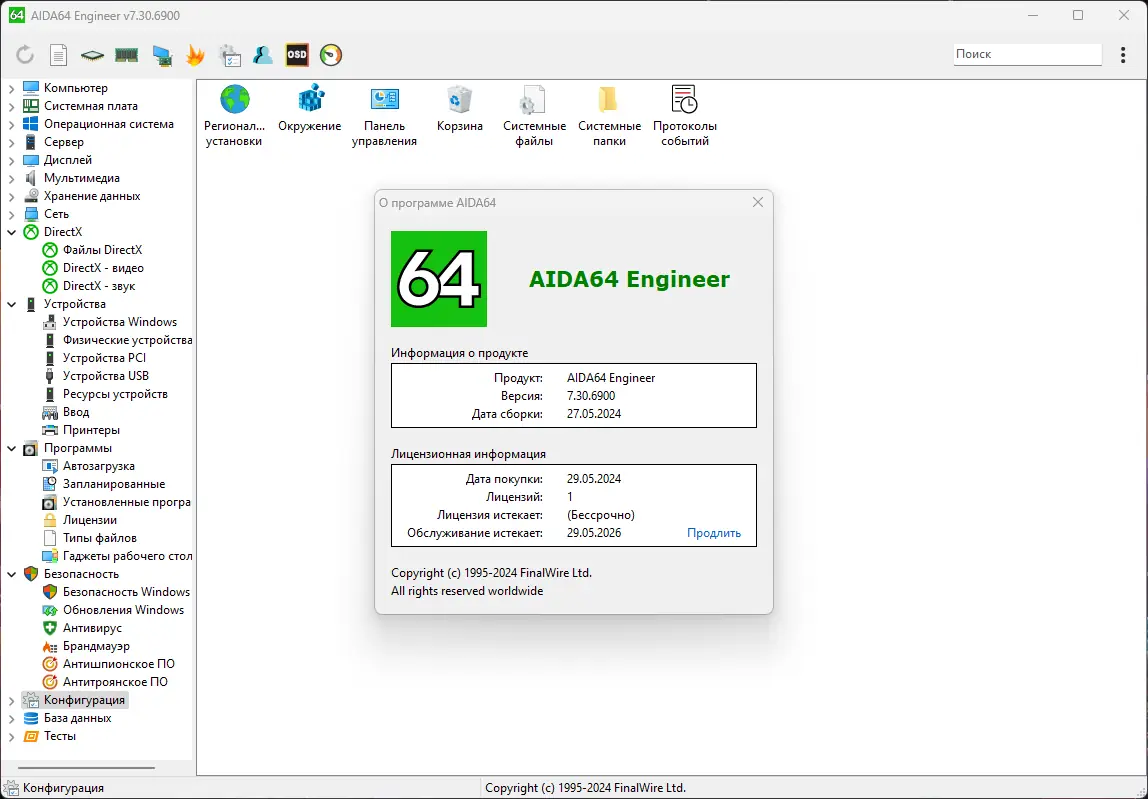Click the Refresh toolbar icon
The height and width of the screenshot is (799, 1148).
(25, 55)
